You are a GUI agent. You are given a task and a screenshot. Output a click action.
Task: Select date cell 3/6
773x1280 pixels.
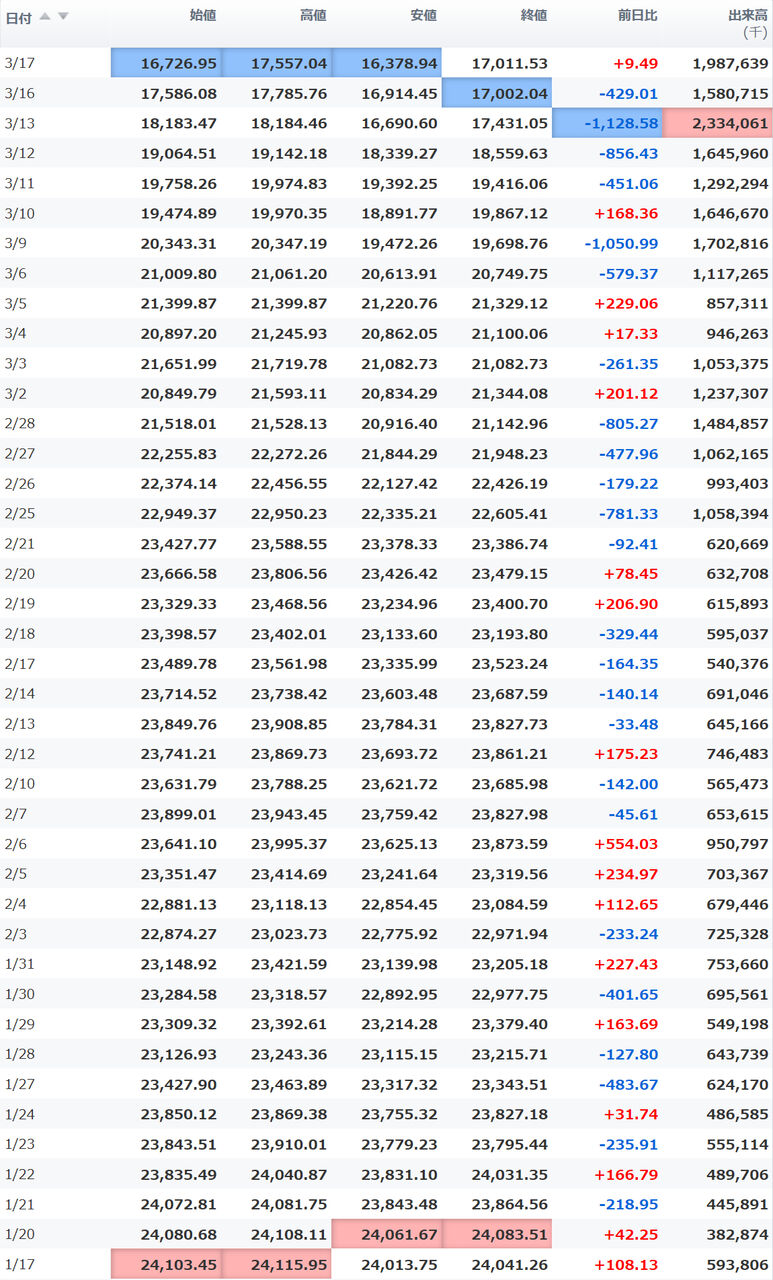pos(14,273)
